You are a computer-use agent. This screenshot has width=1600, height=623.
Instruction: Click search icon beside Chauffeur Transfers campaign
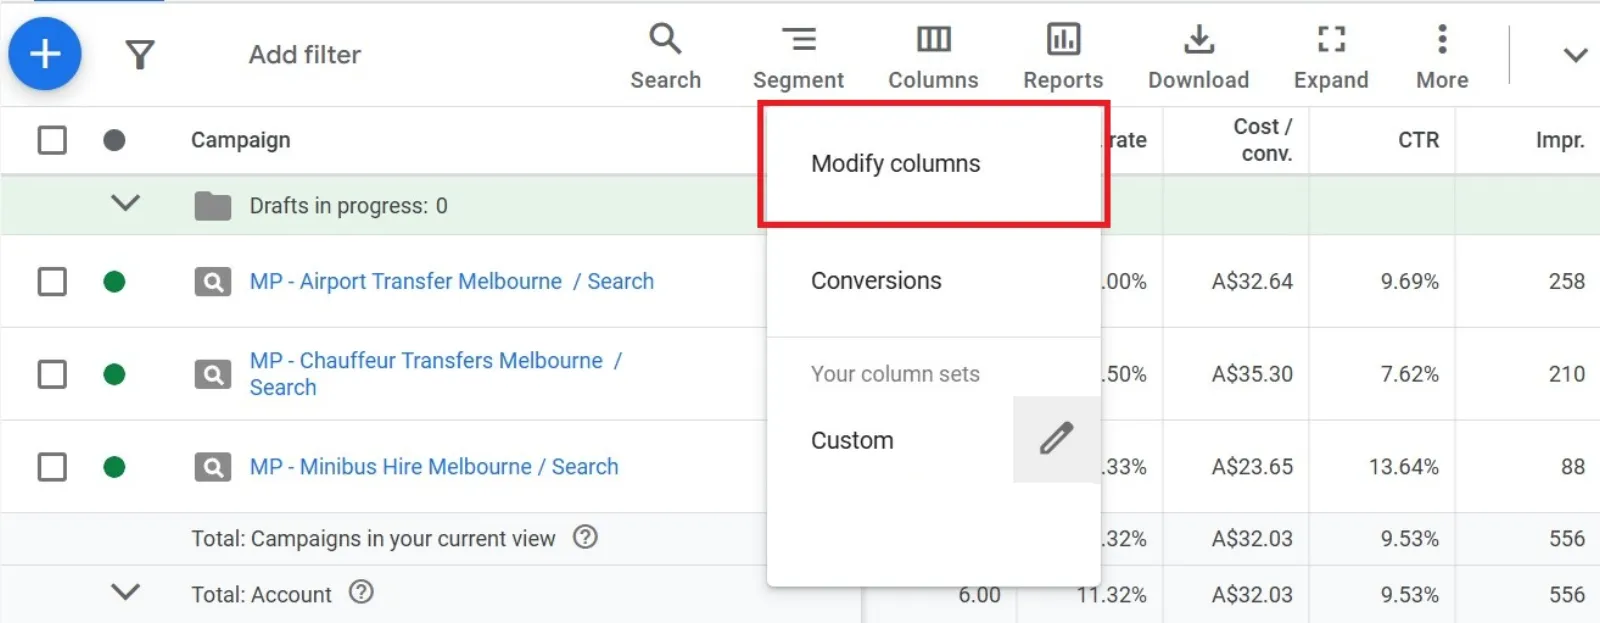tap(212, 375)
